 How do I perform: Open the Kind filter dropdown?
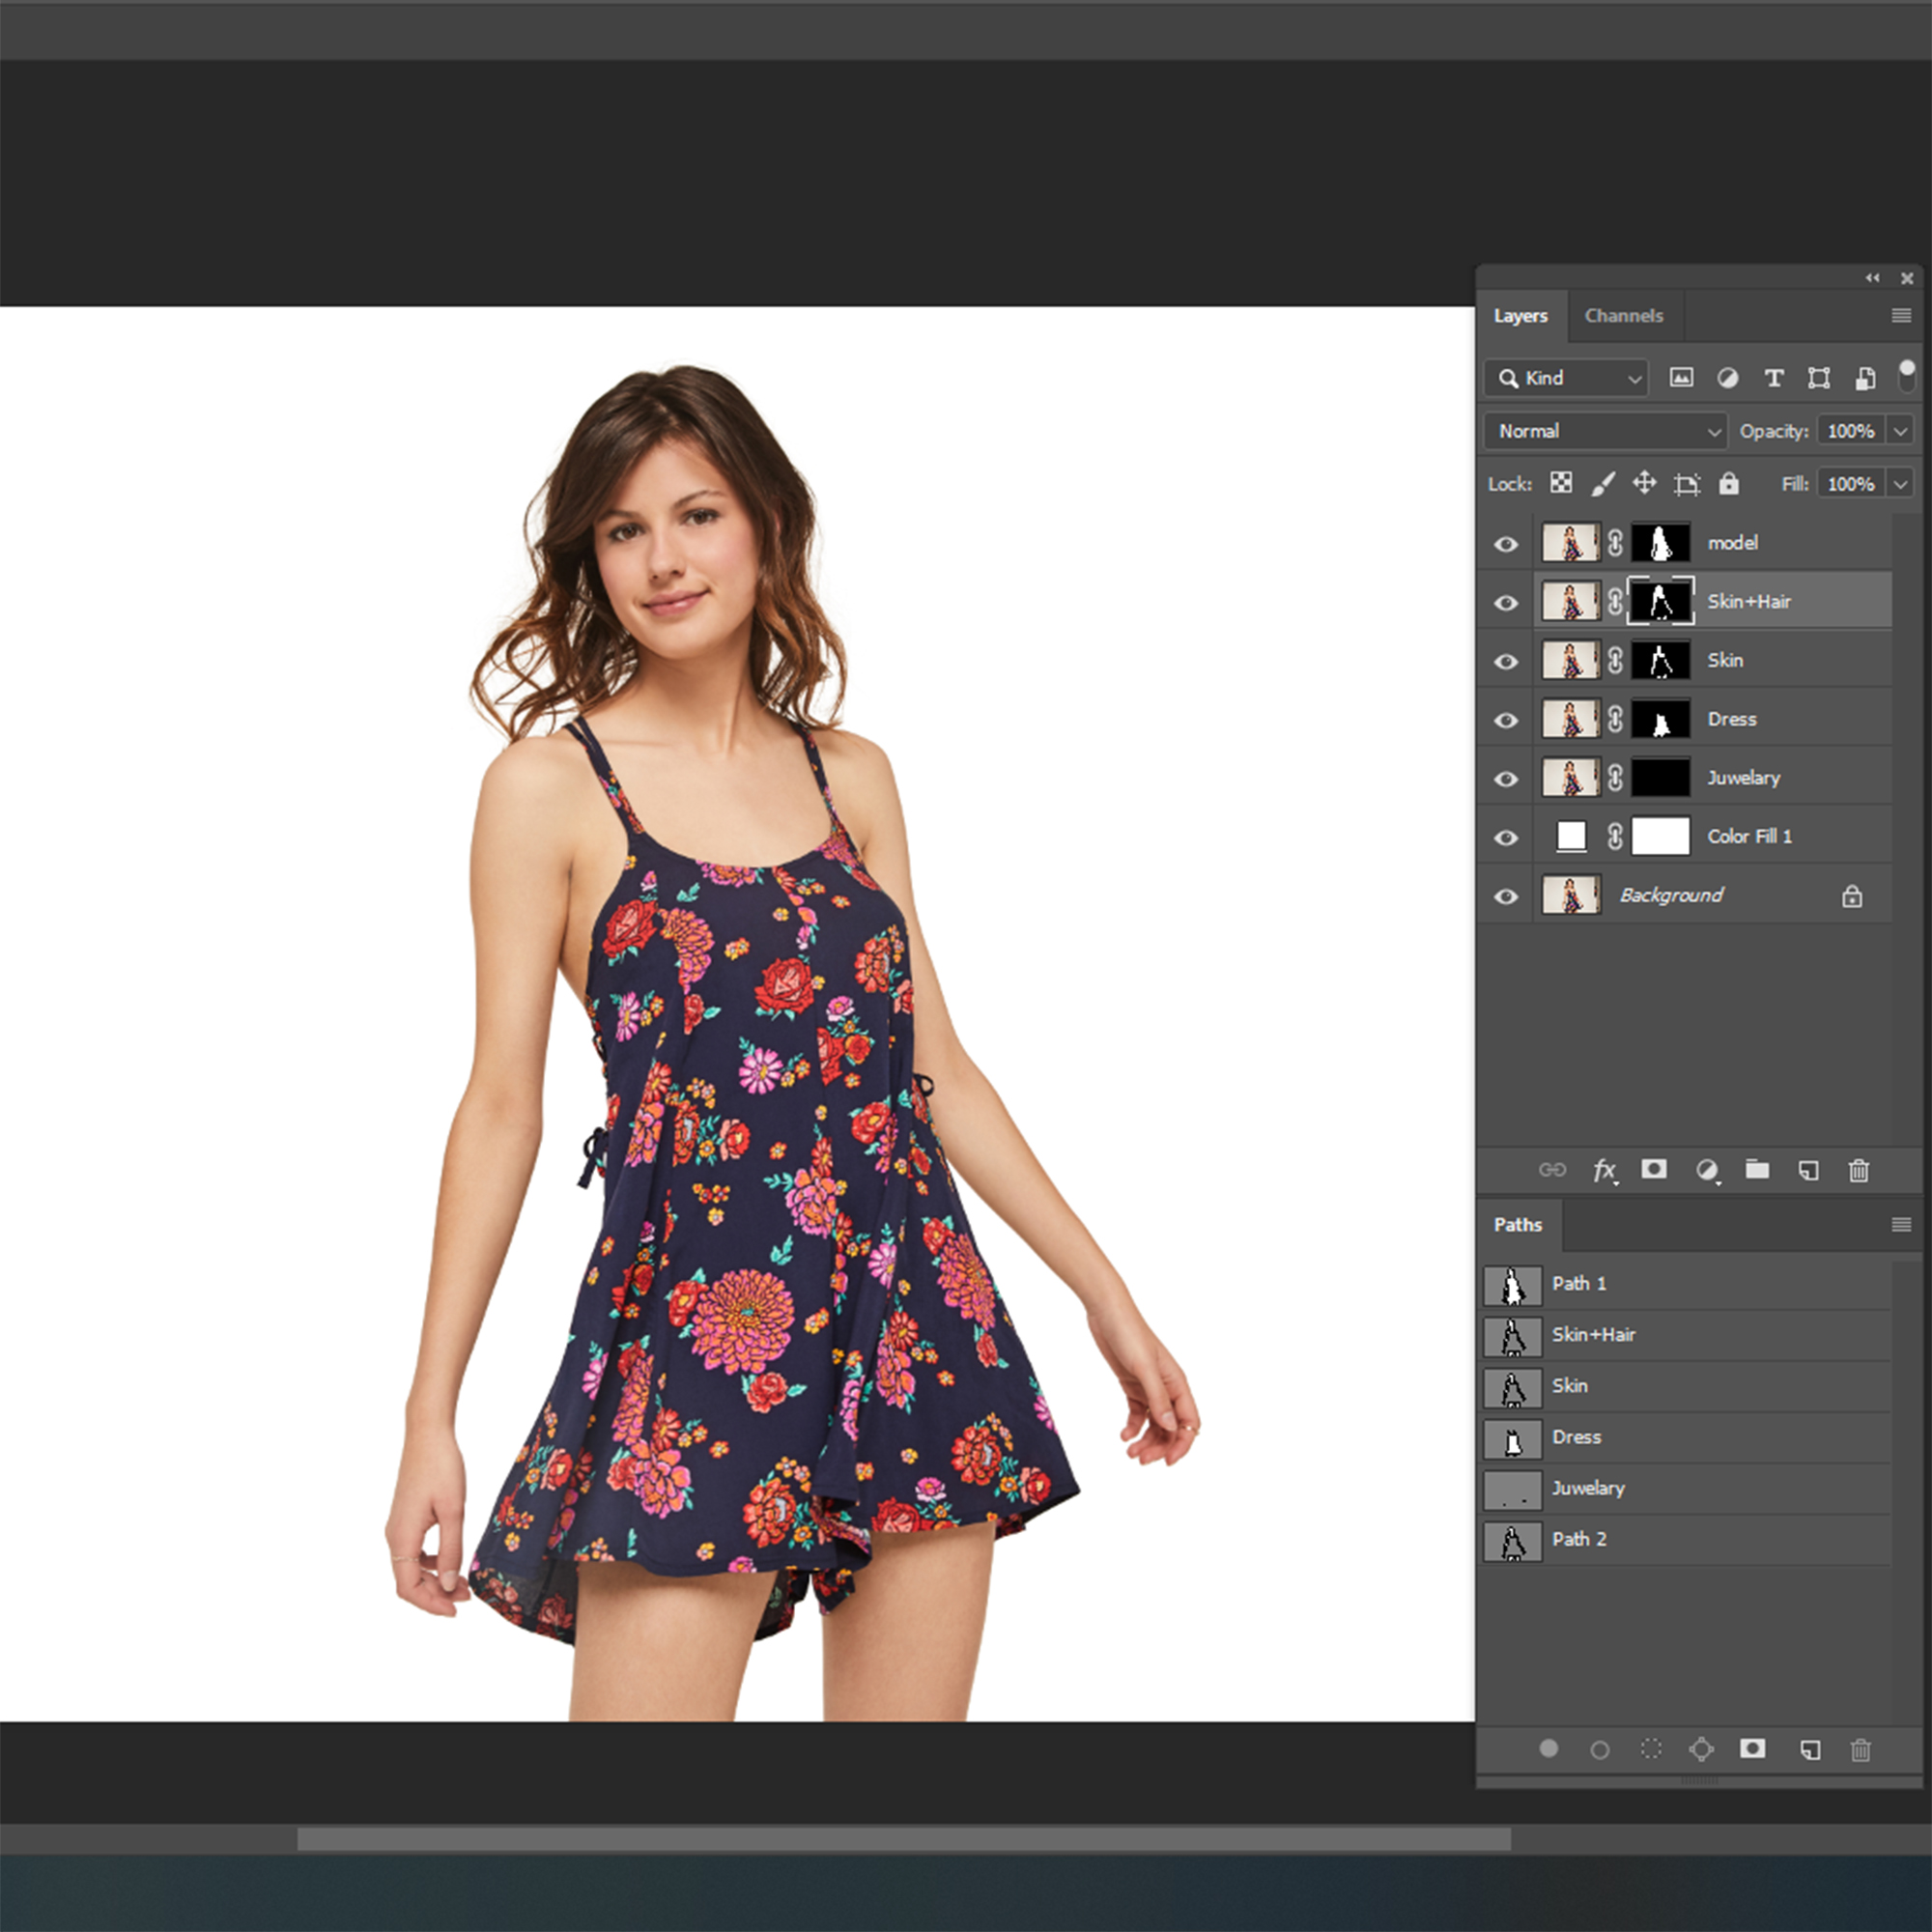[x=1567, y=378]
